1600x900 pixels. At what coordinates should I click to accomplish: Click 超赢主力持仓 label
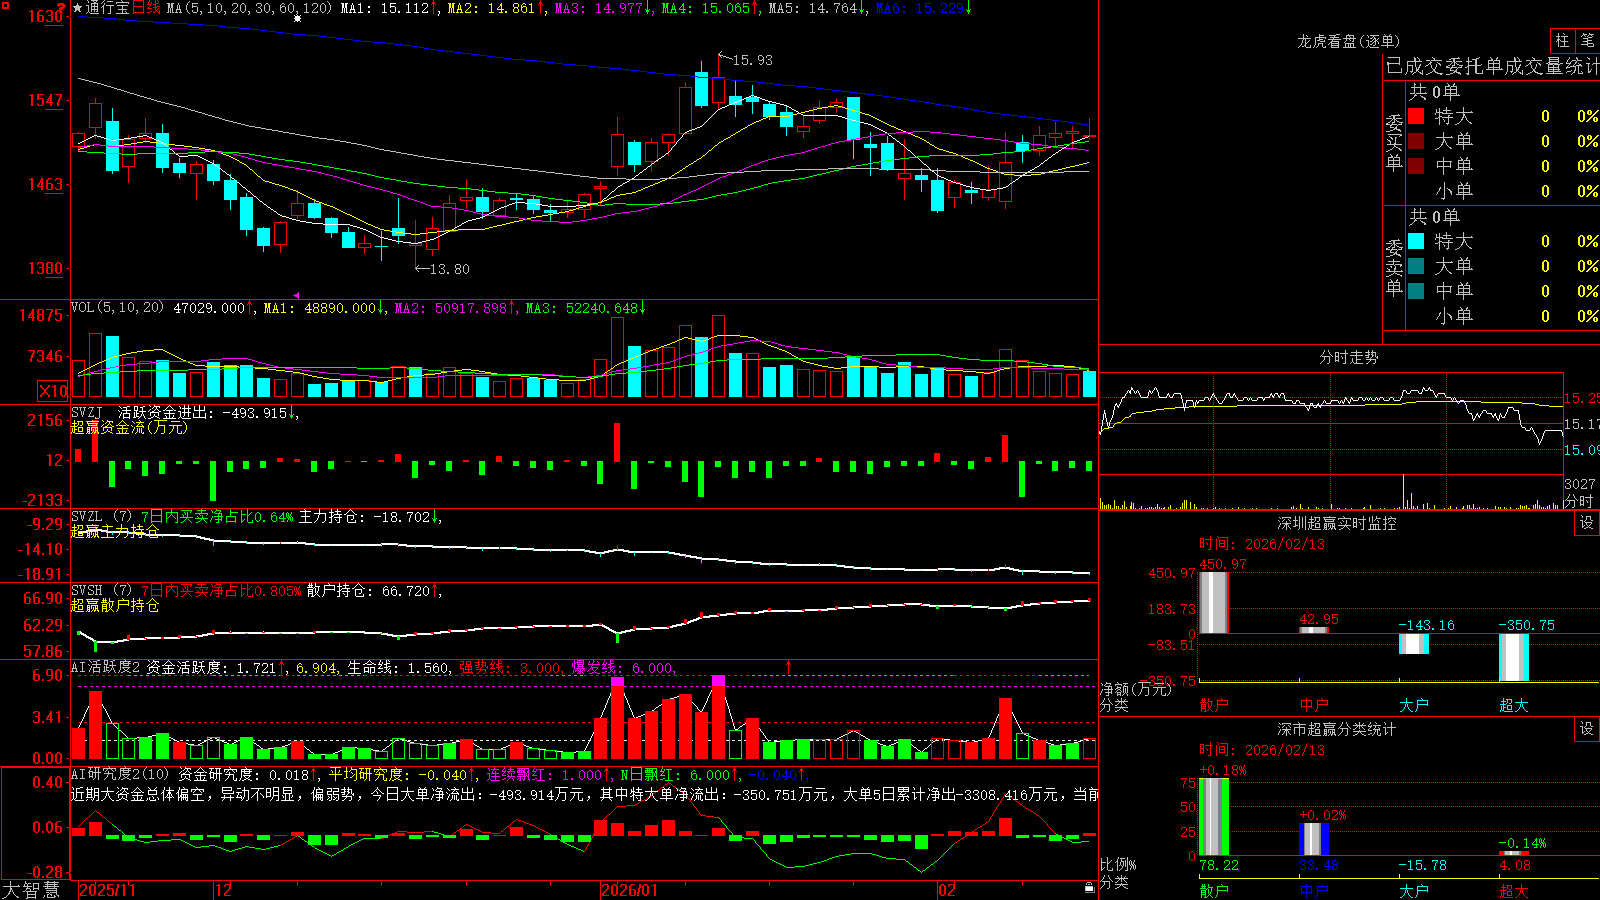(x=115, y=531)
